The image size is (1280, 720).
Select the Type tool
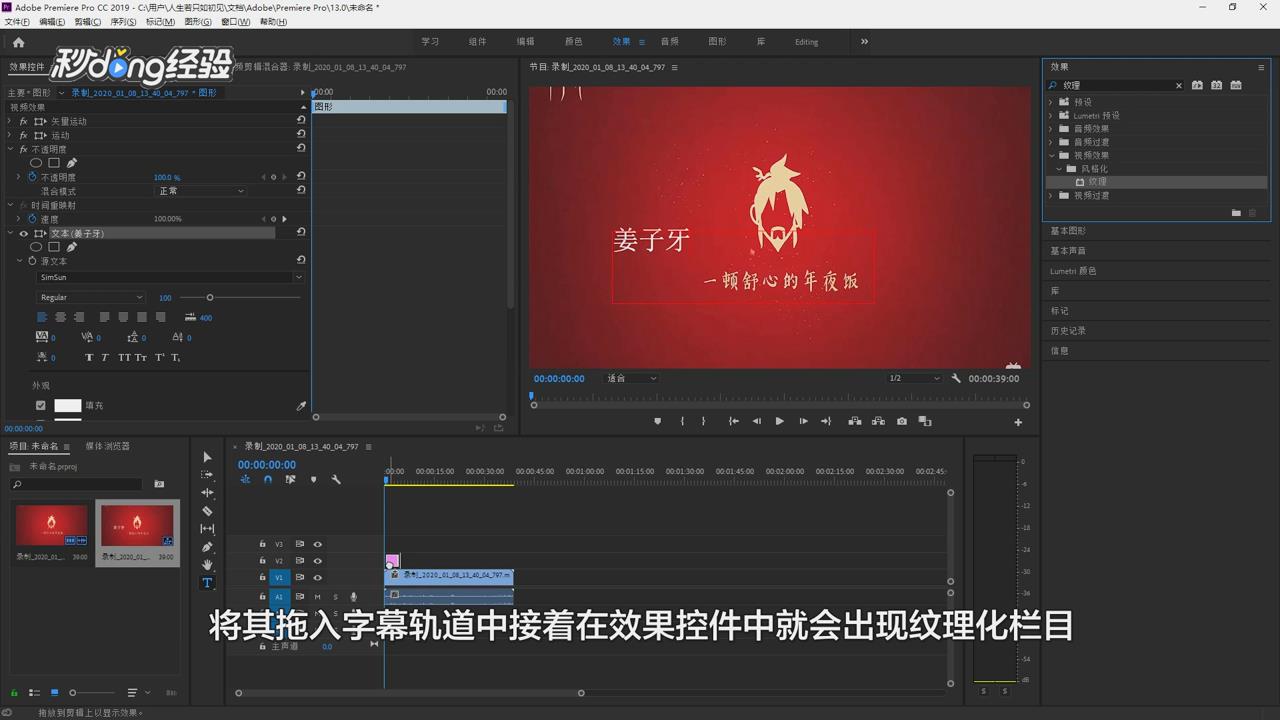pyautogui.click(x=207, y=583)
